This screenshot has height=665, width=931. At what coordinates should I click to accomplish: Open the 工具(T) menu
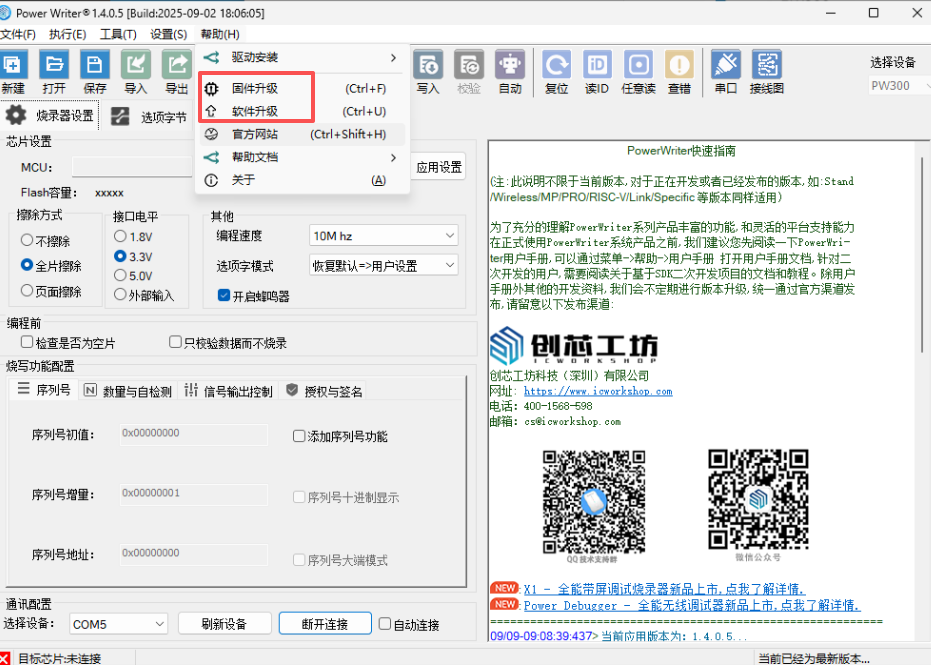pyautogui.click(x=118, y=34)
